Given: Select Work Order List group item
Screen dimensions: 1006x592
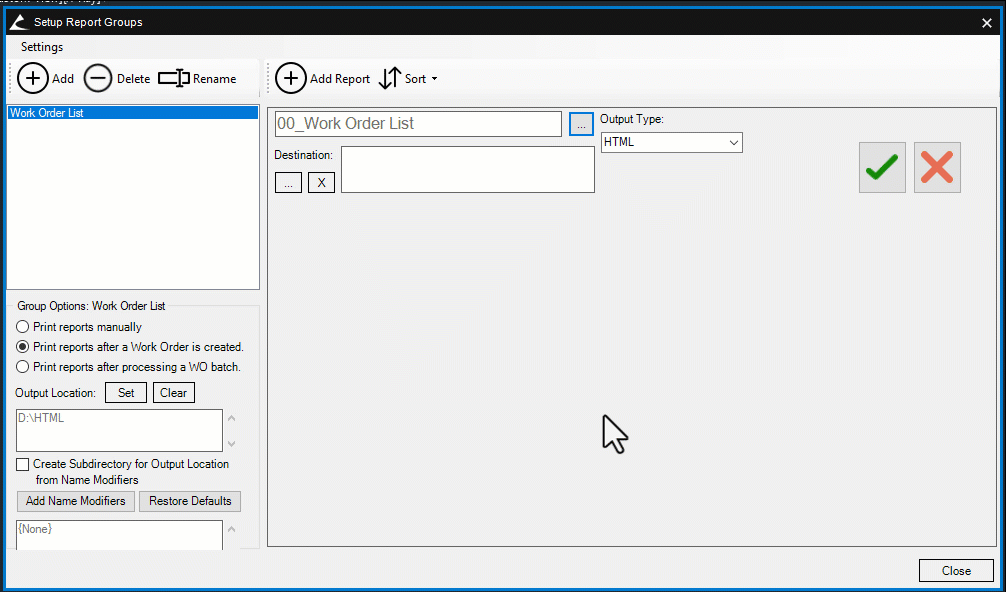Looking at the screenshot, I should pos(47,113).
